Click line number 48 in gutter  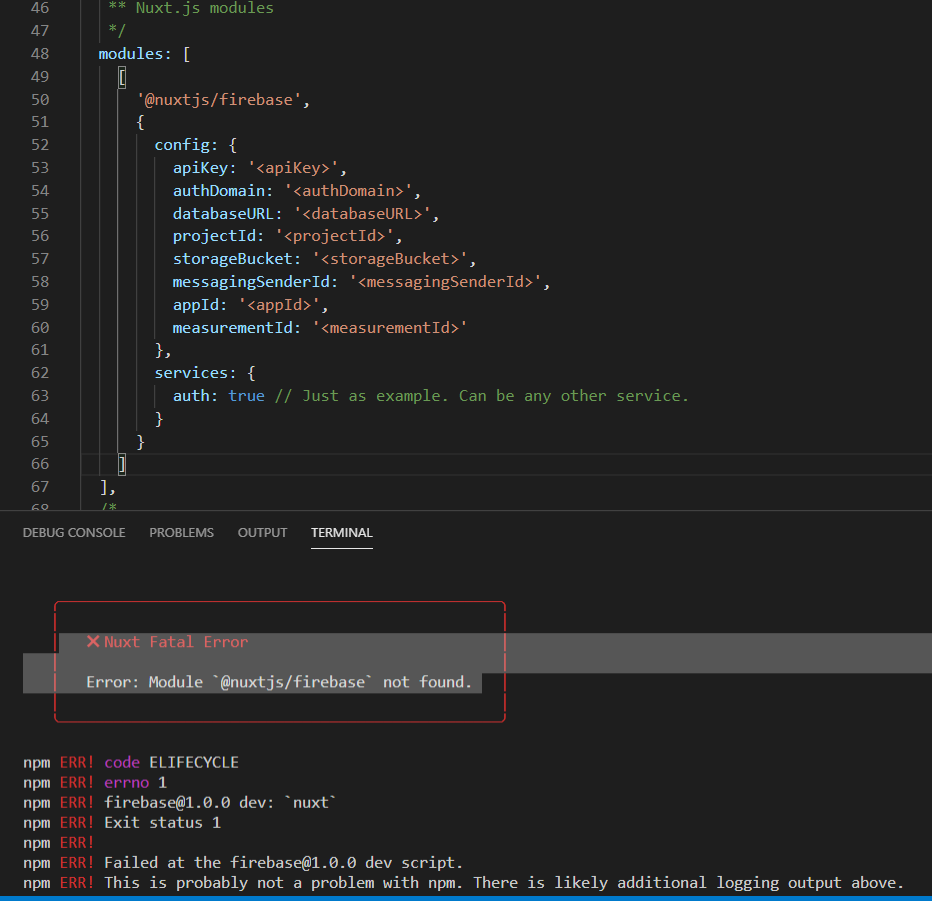[x=40, y=54]
